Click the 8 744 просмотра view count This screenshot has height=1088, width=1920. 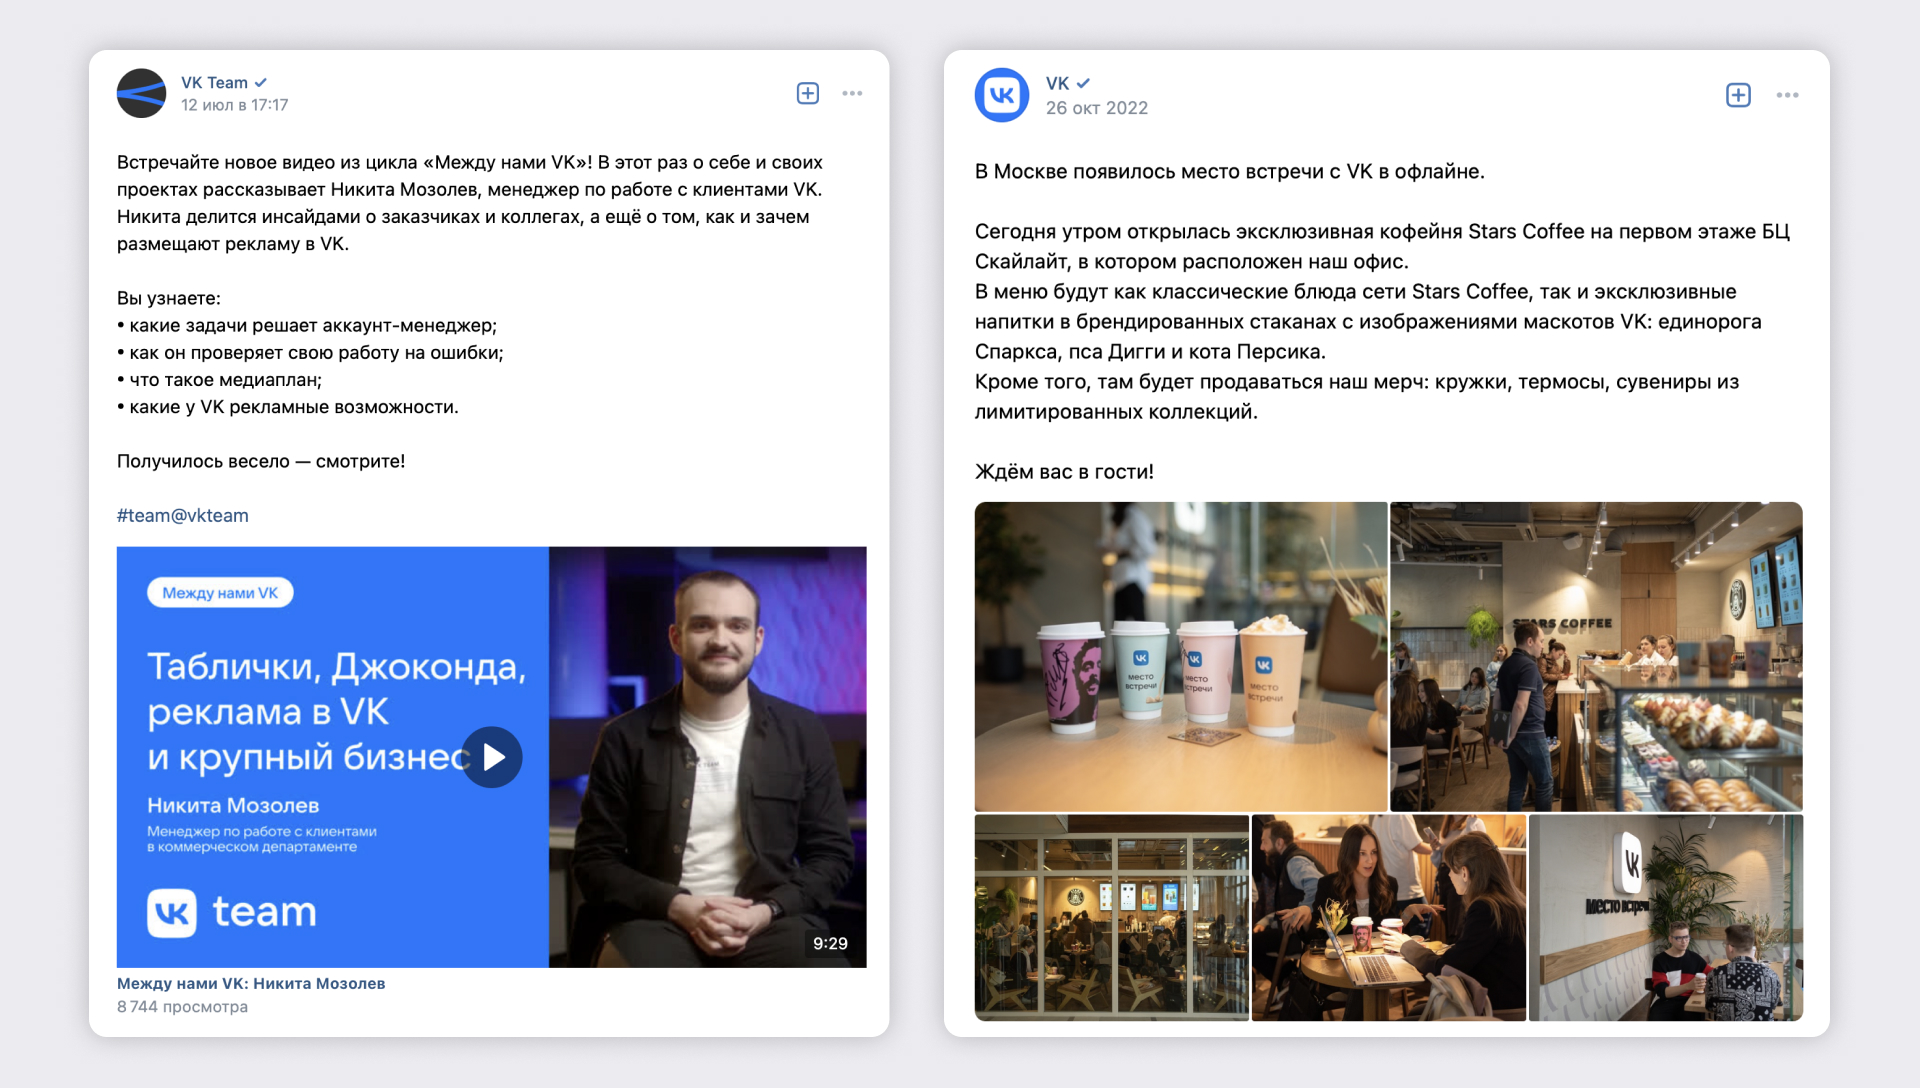182,1006
